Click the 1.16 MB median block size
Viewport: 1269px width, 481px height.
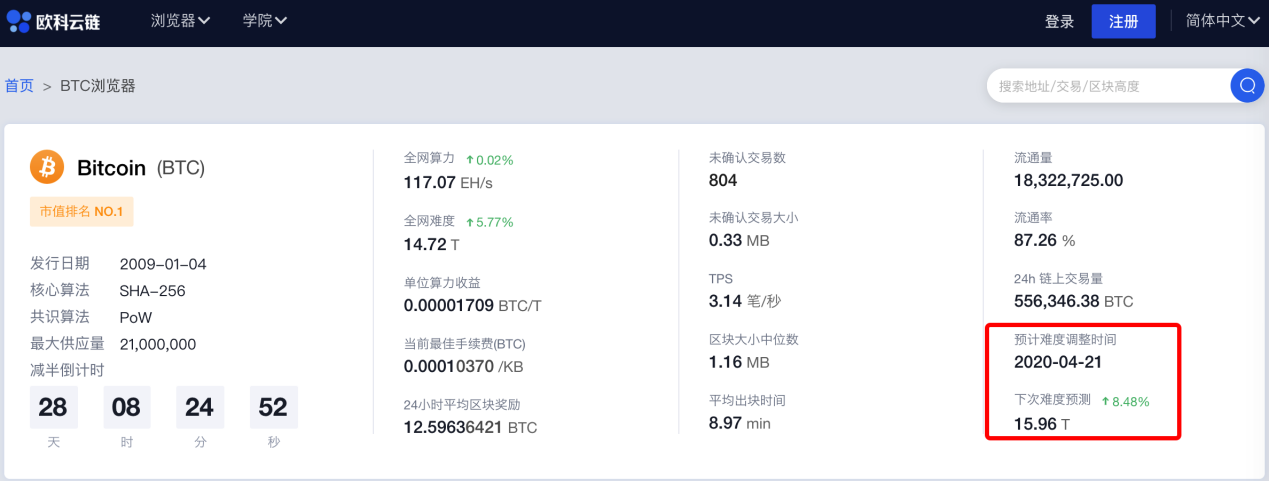tap(739, 362)
